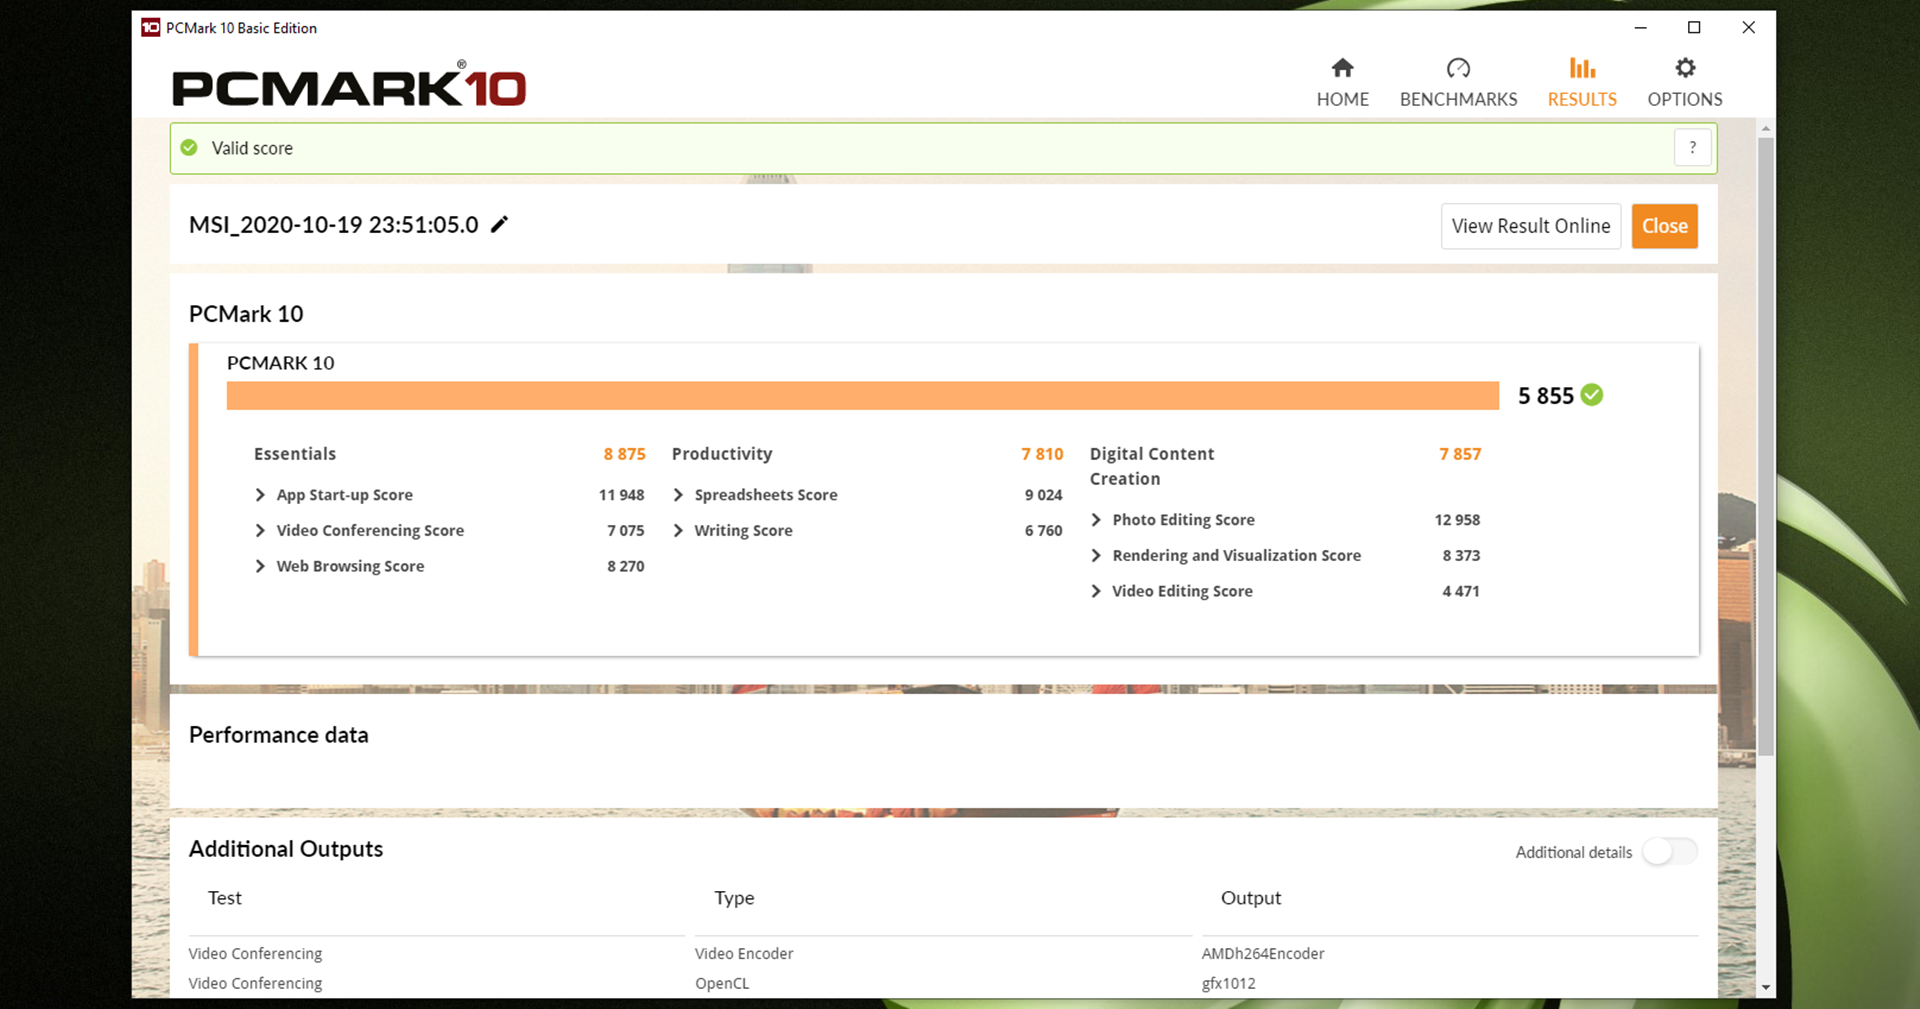Click the result name MSI_2020-10-19 23:51:05.0

[x=334, y=225]
